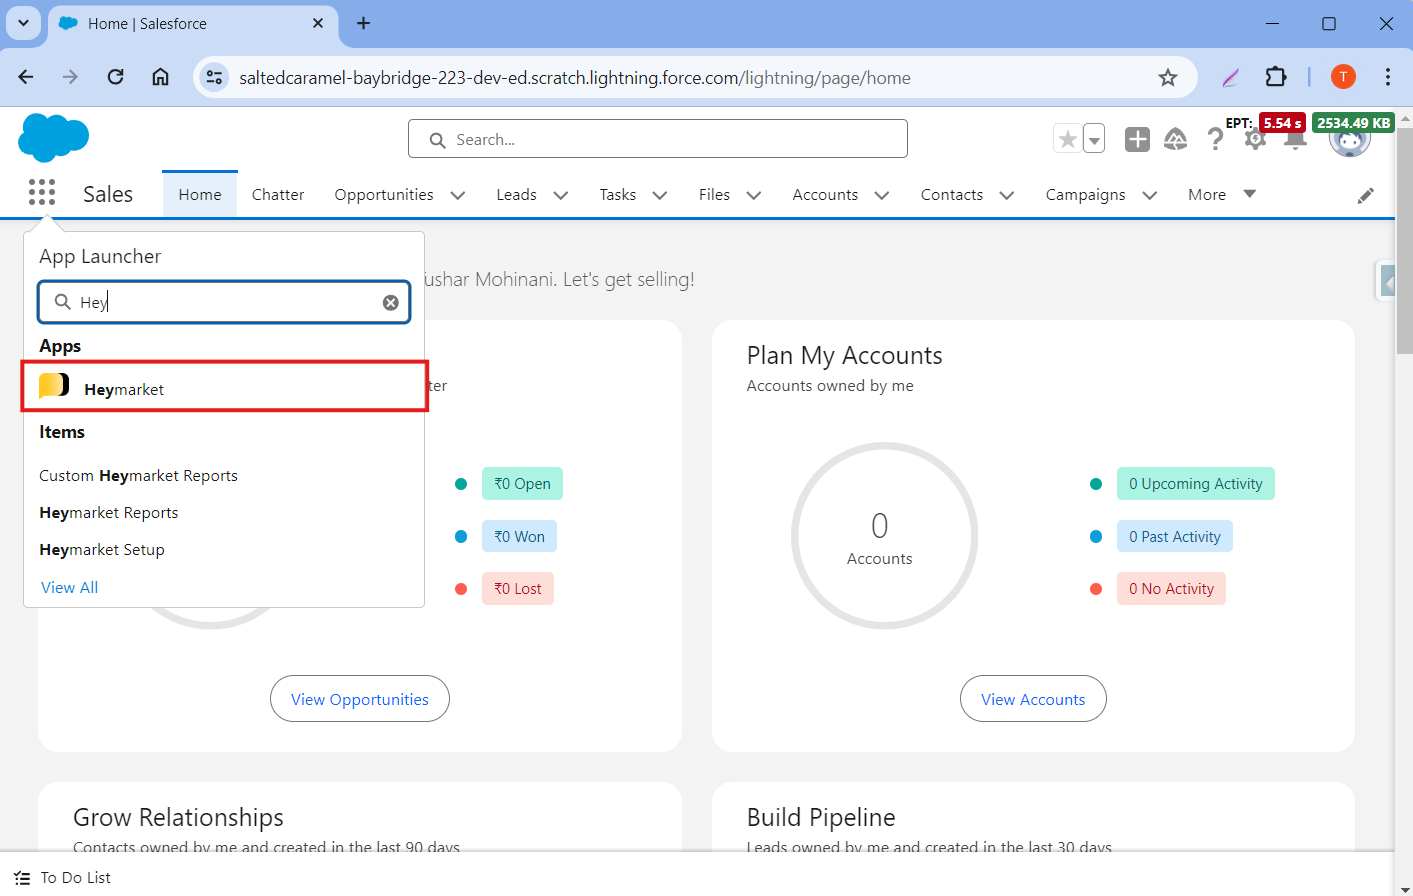Click the View Opportunities button
This screenshot has width=1413, height=896.
(x=360, y=699)
